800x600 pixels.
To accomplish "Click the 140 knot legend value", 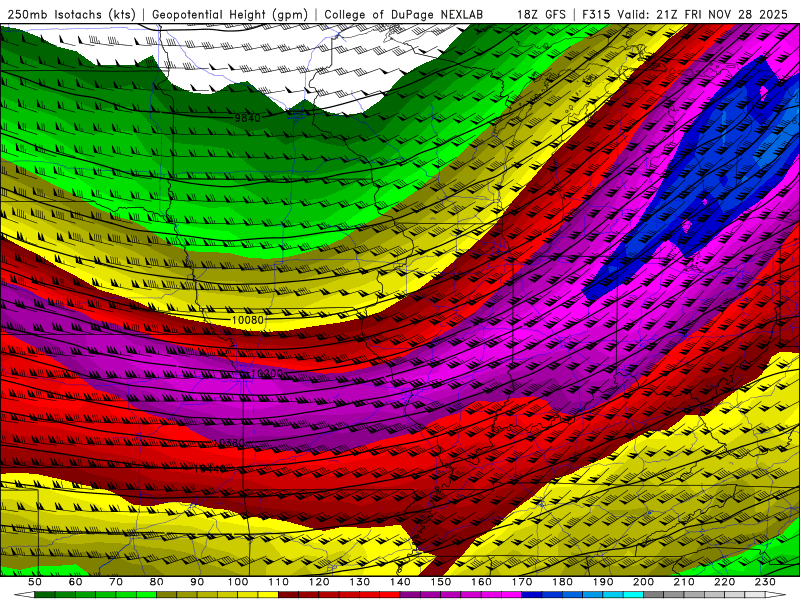I will click(400, 582).
